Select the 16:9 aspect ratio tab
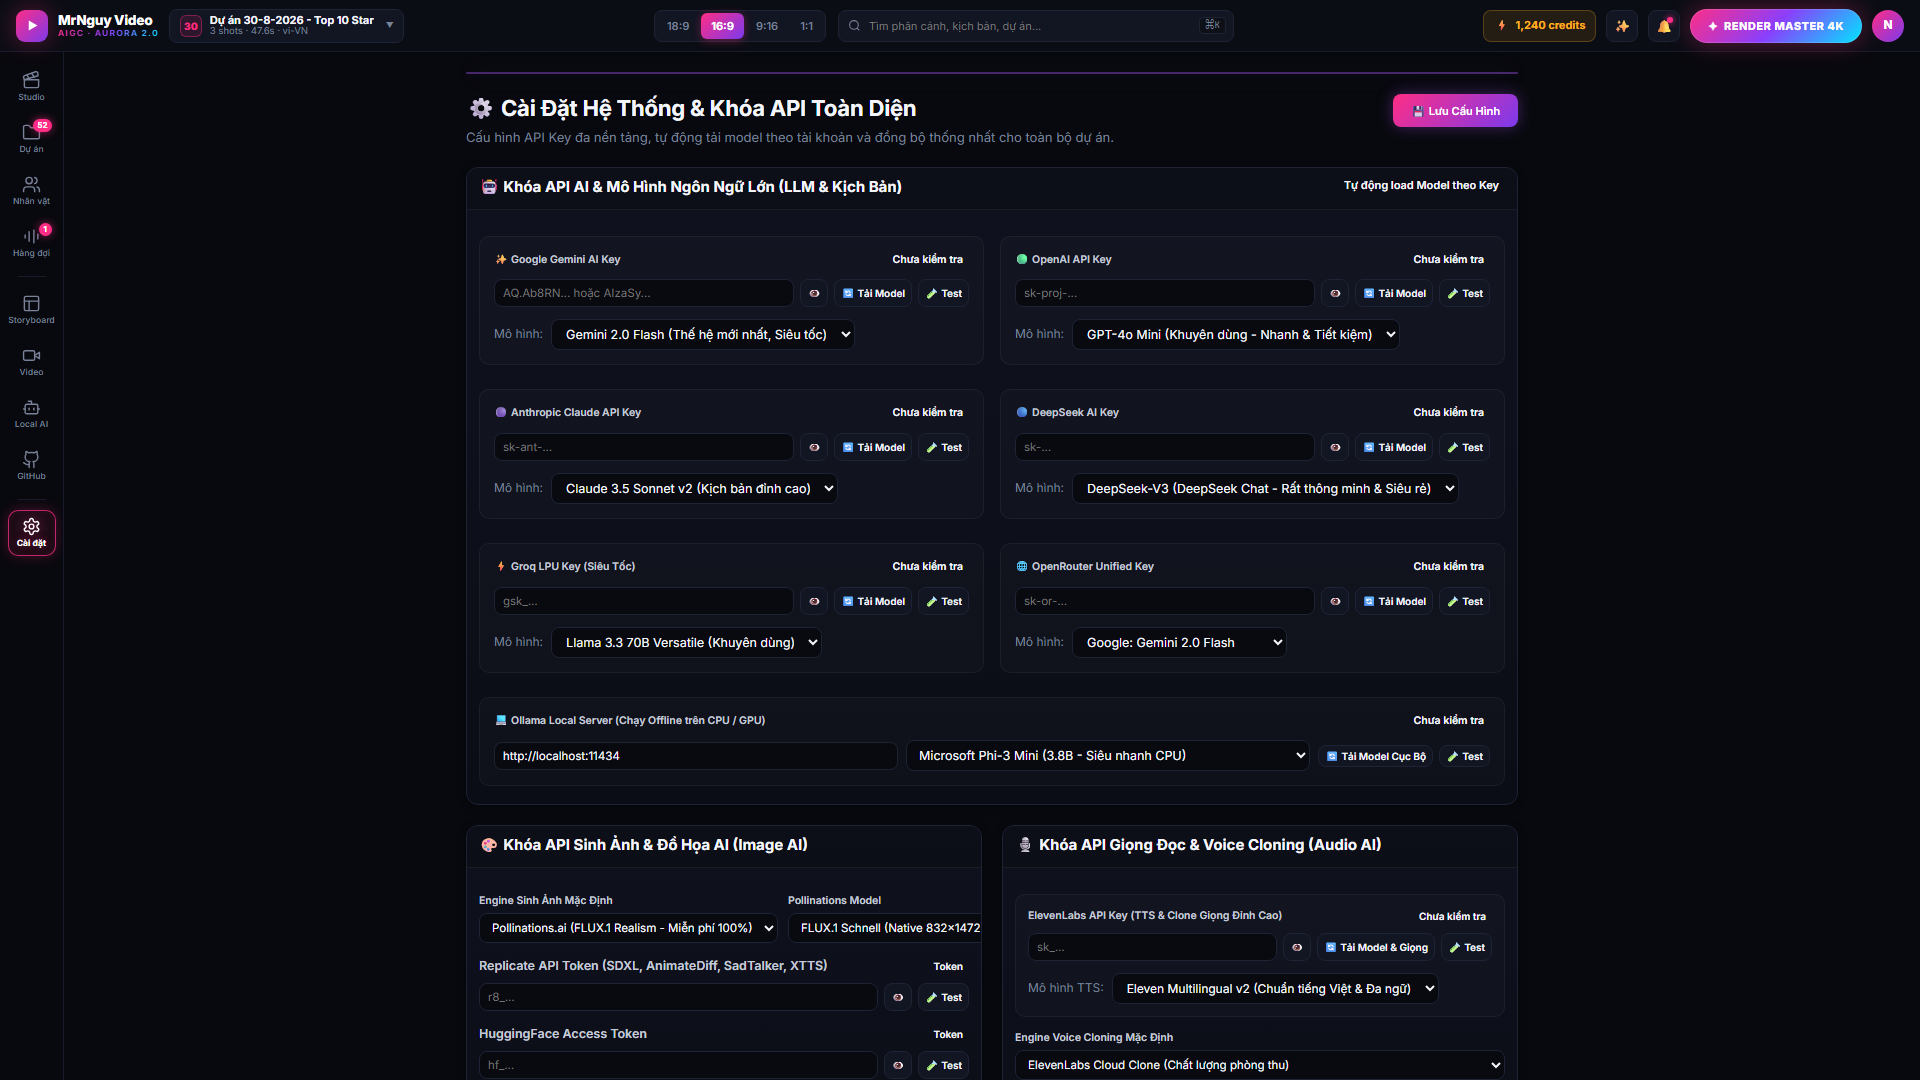This screenshot has width=1920, height=1080. click(x=722, y=26)
